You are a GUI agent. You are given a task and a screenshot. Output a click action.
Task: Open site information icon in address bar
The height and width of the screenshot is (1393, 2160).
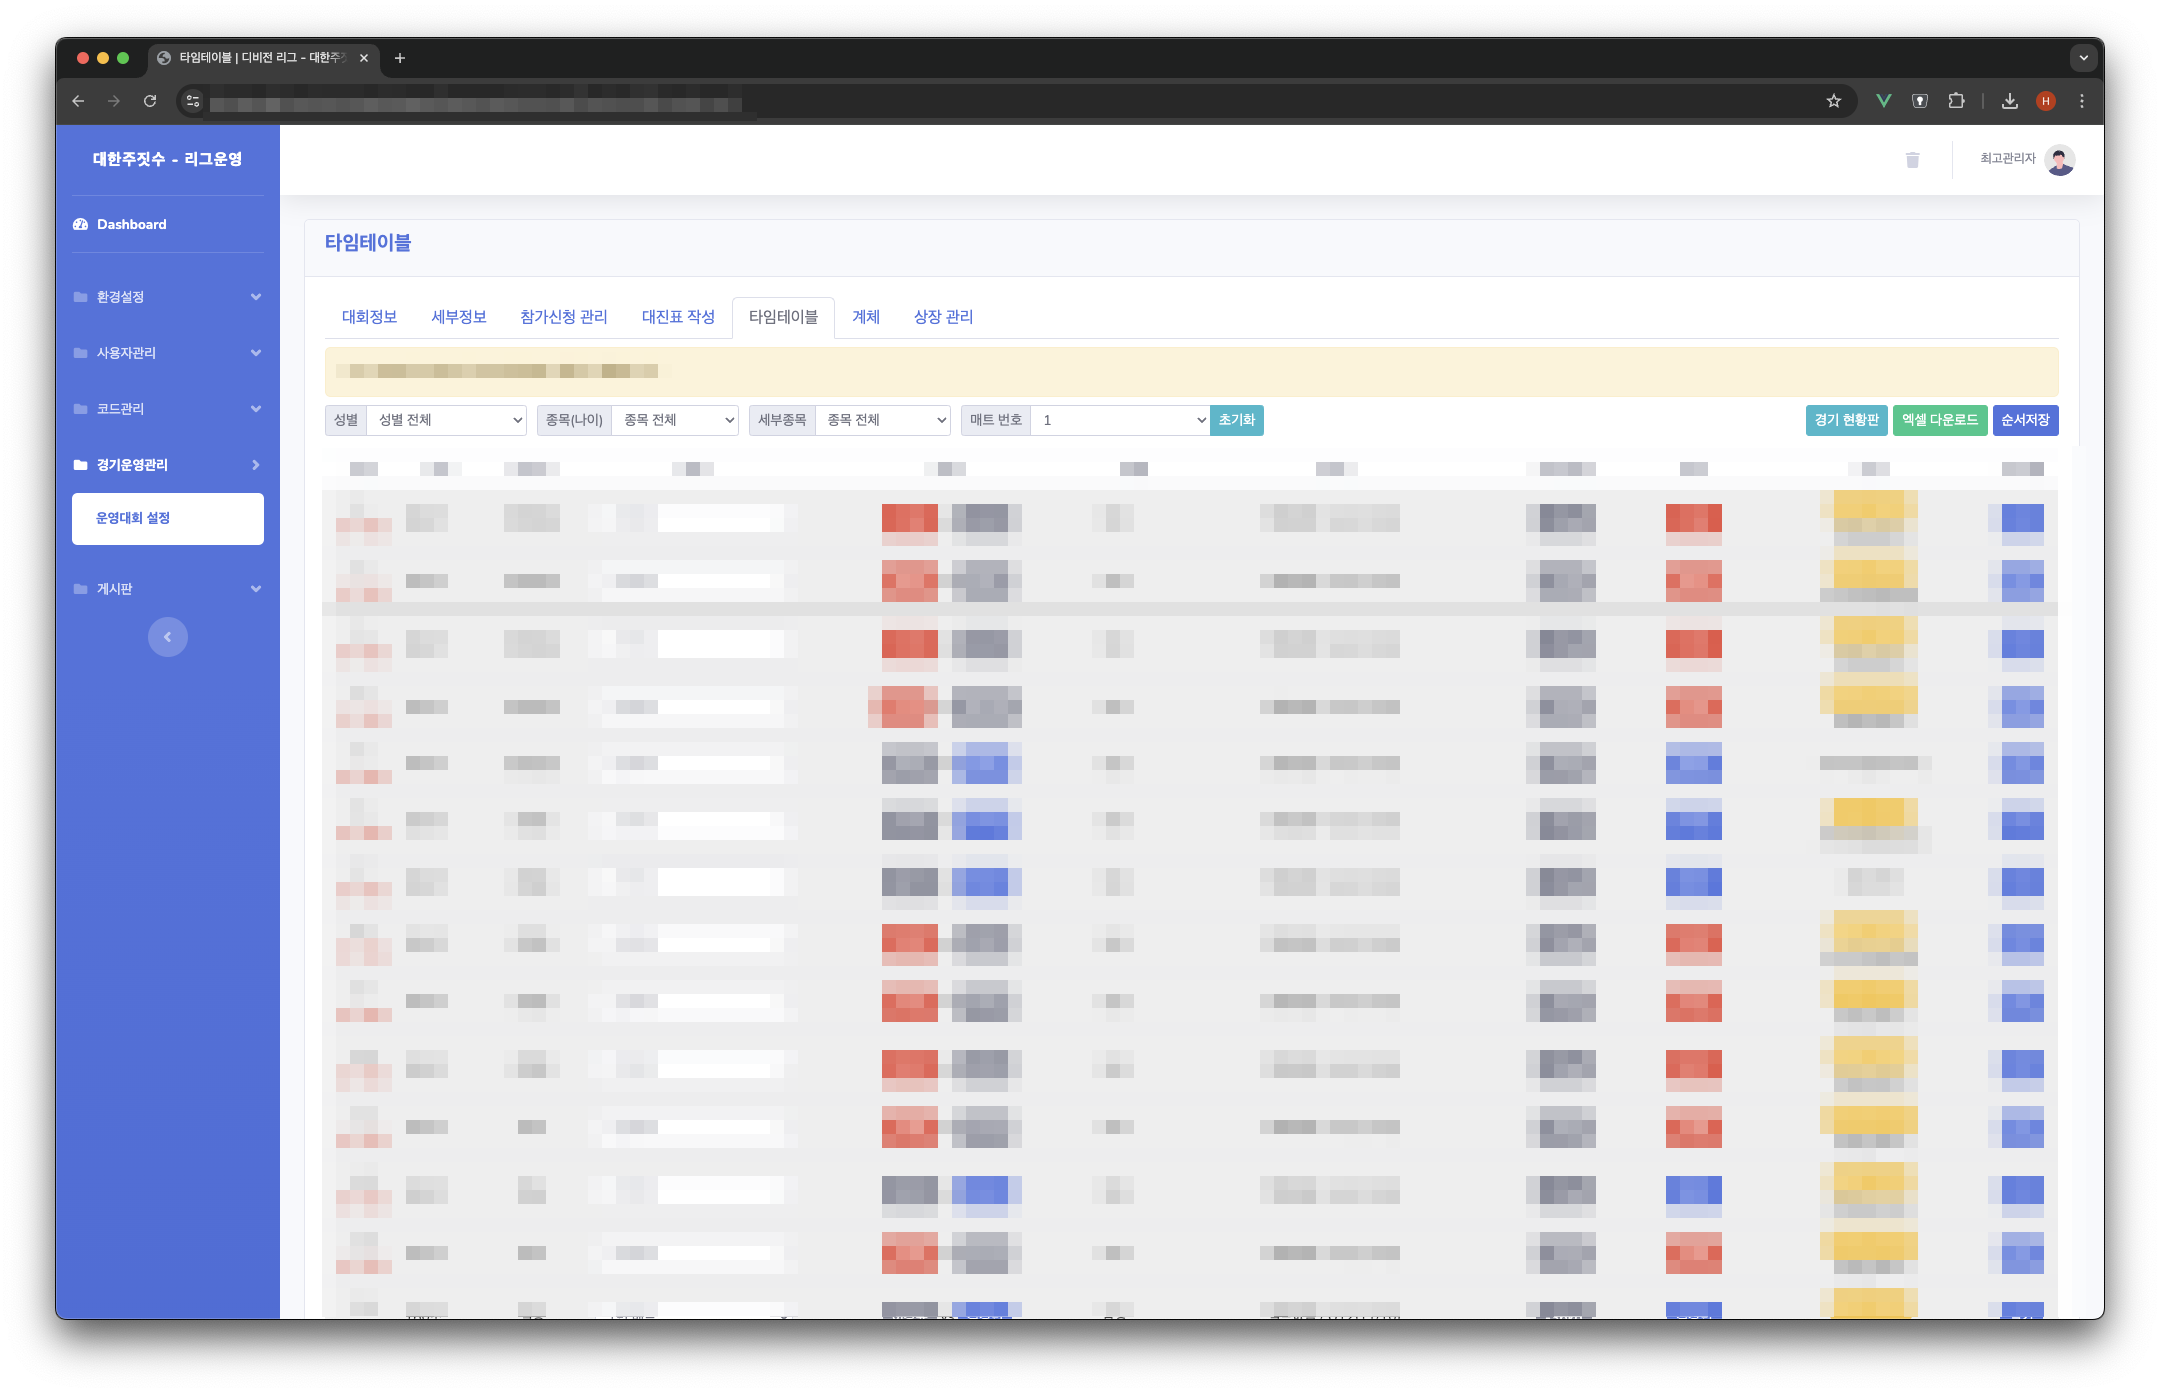pyautogui.click(x=193, y=101)
